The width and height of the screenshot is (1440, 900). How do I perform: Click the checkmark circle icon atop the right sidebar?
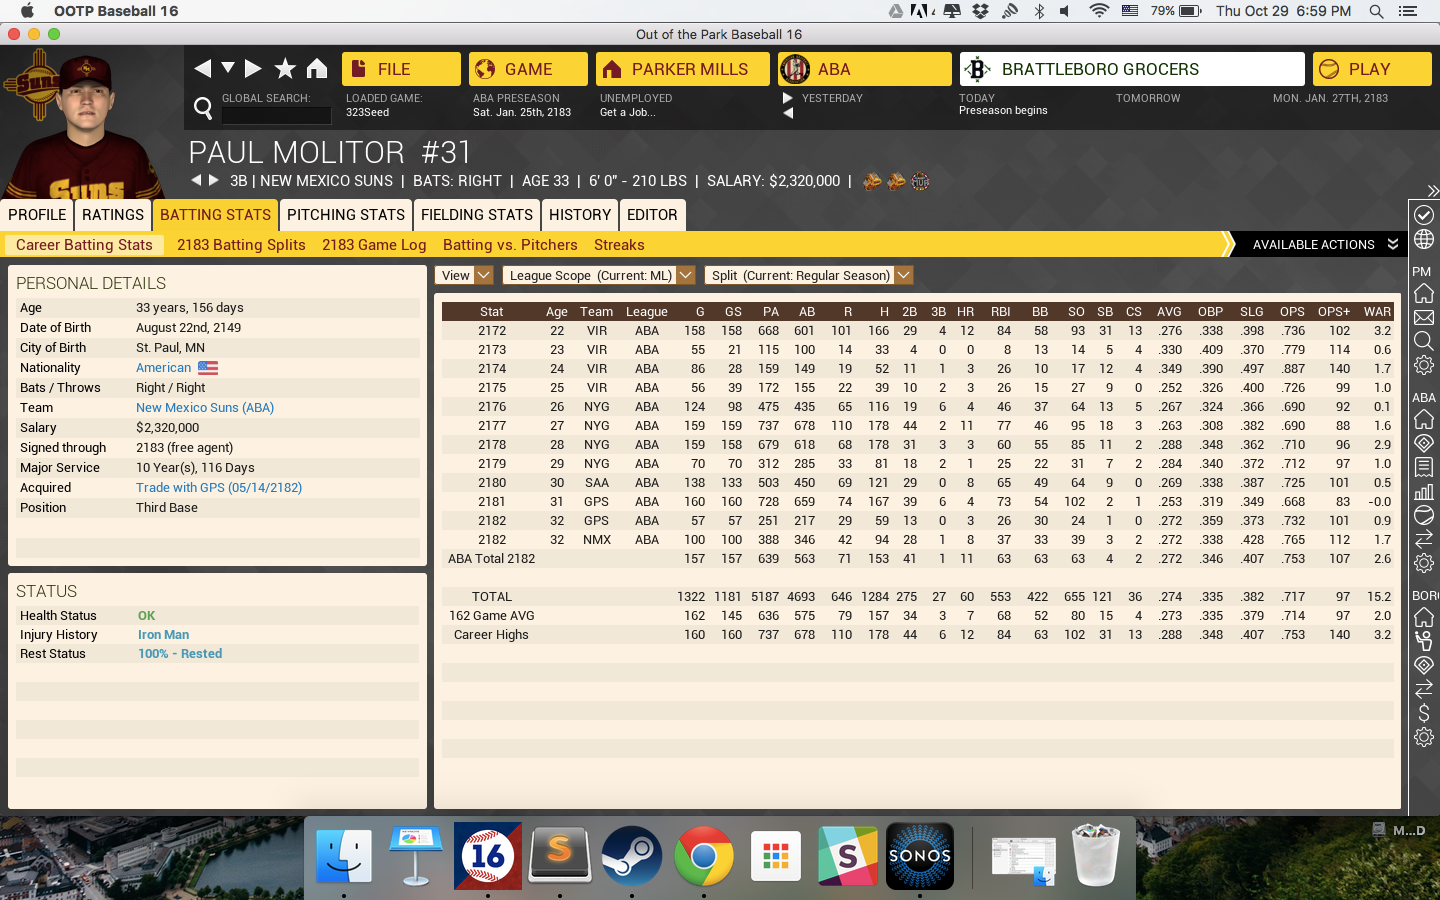click(1424, 215)
